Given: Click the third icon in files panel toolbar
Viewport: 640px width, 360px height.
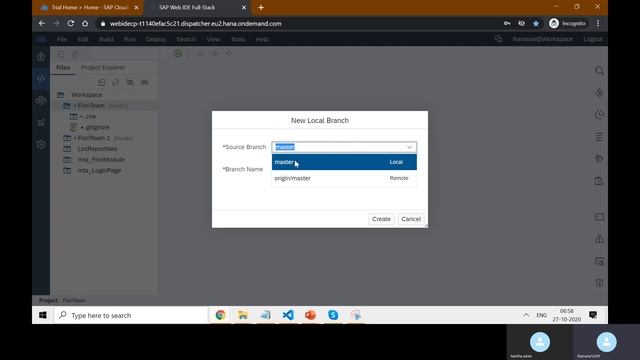Looking at the screenshot, I should pos(130,82).
